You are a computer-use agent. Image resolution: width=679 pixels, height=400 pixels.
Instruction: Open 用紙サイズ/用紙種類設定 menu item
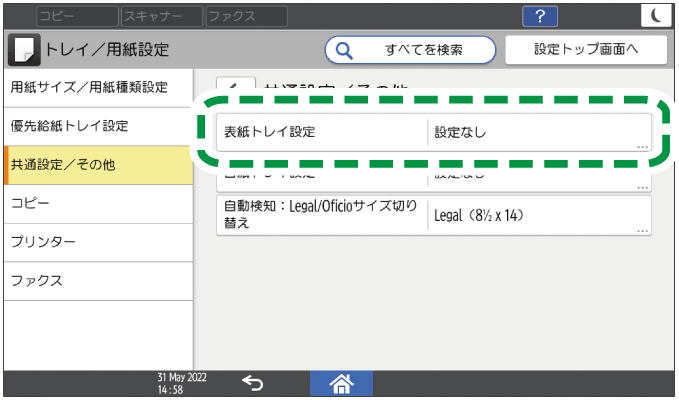point(98,88)
